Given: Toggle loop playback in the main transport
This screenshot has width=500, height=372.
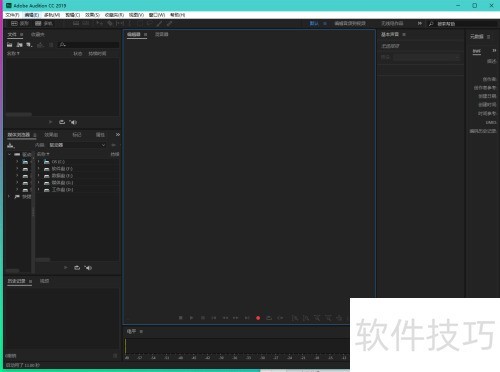Looking at the screenshot, I should point(269,318).
